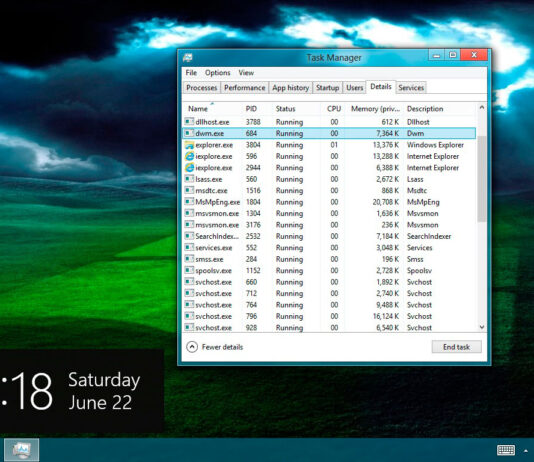Sort by the Memory (private) column header
The image size is (534, 462).
pyautogui.click(x=375, y=109)
